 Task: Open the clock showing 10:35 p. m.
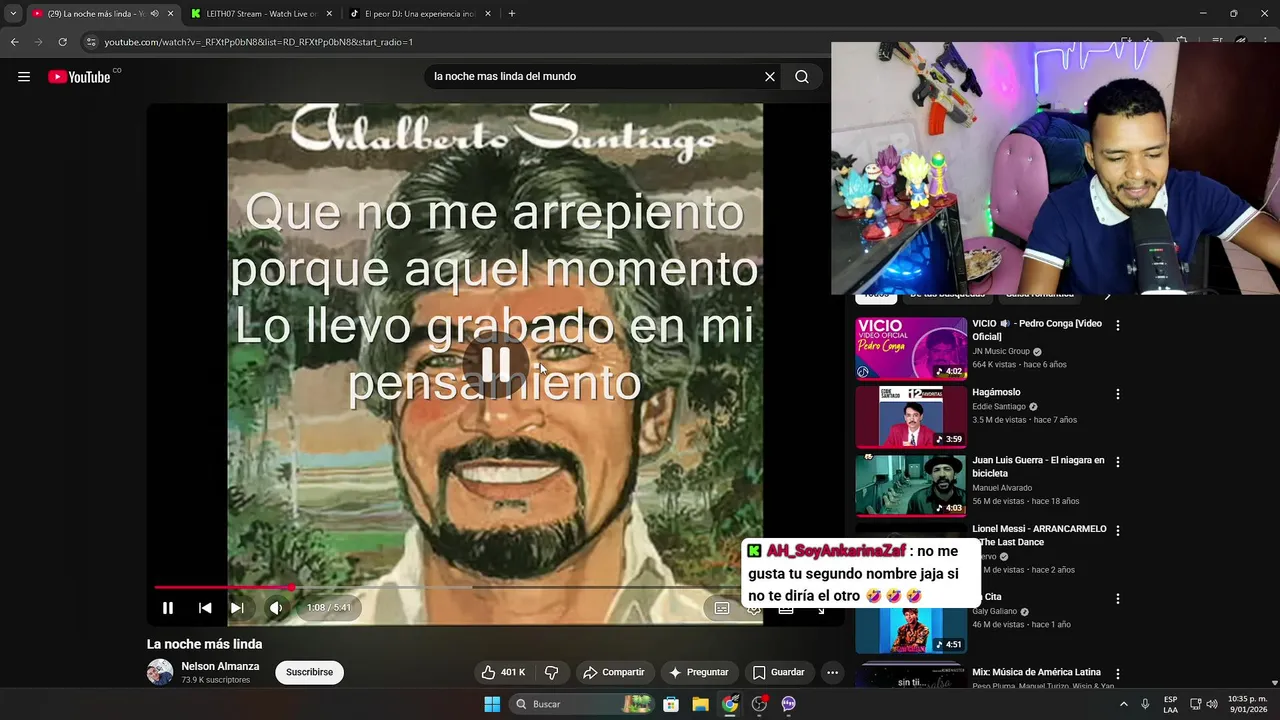[x=1248, y=704]
